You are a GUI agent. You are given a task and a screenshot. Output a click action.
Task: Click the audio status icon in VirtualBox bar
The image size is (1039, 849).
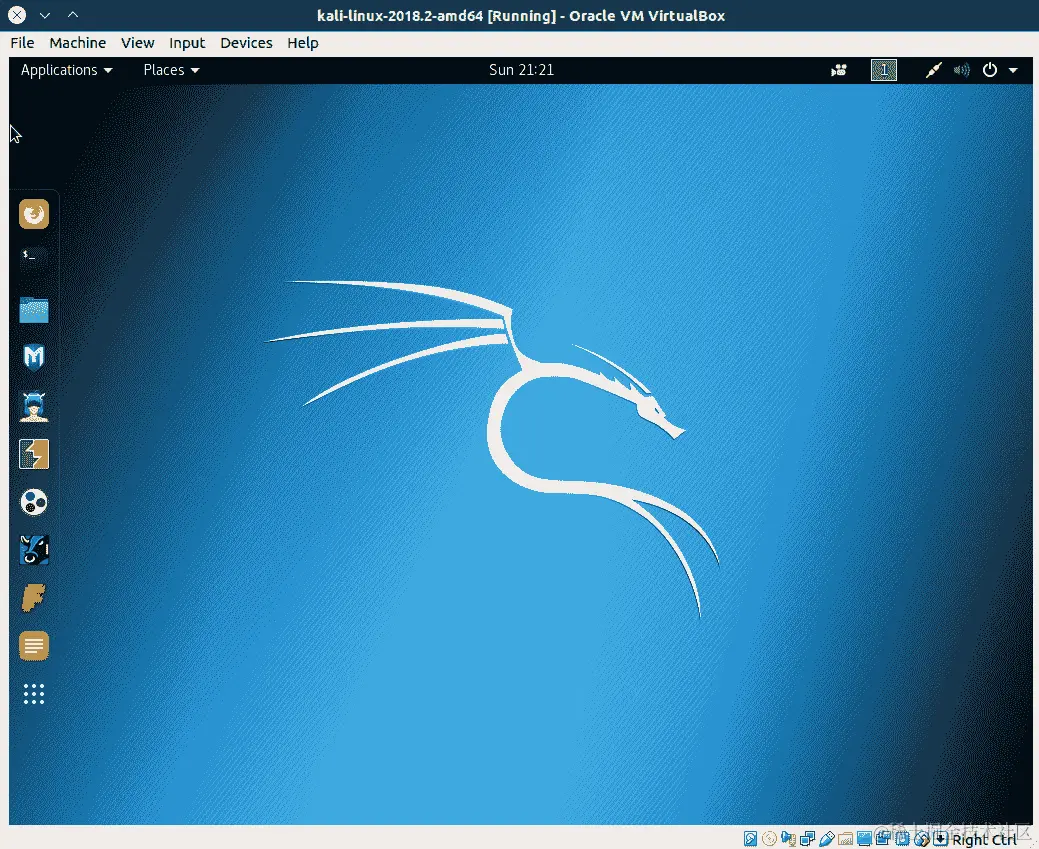point(789,839)
